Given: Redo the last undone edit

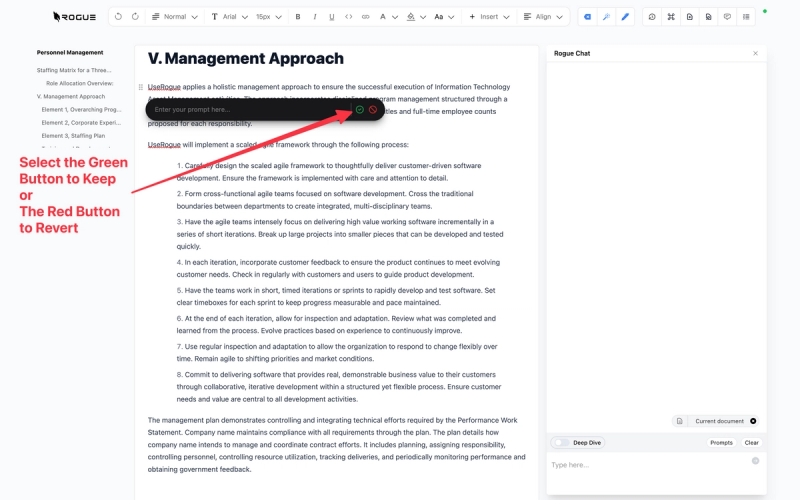Looking at the screenshot, I should pos(135,17).
